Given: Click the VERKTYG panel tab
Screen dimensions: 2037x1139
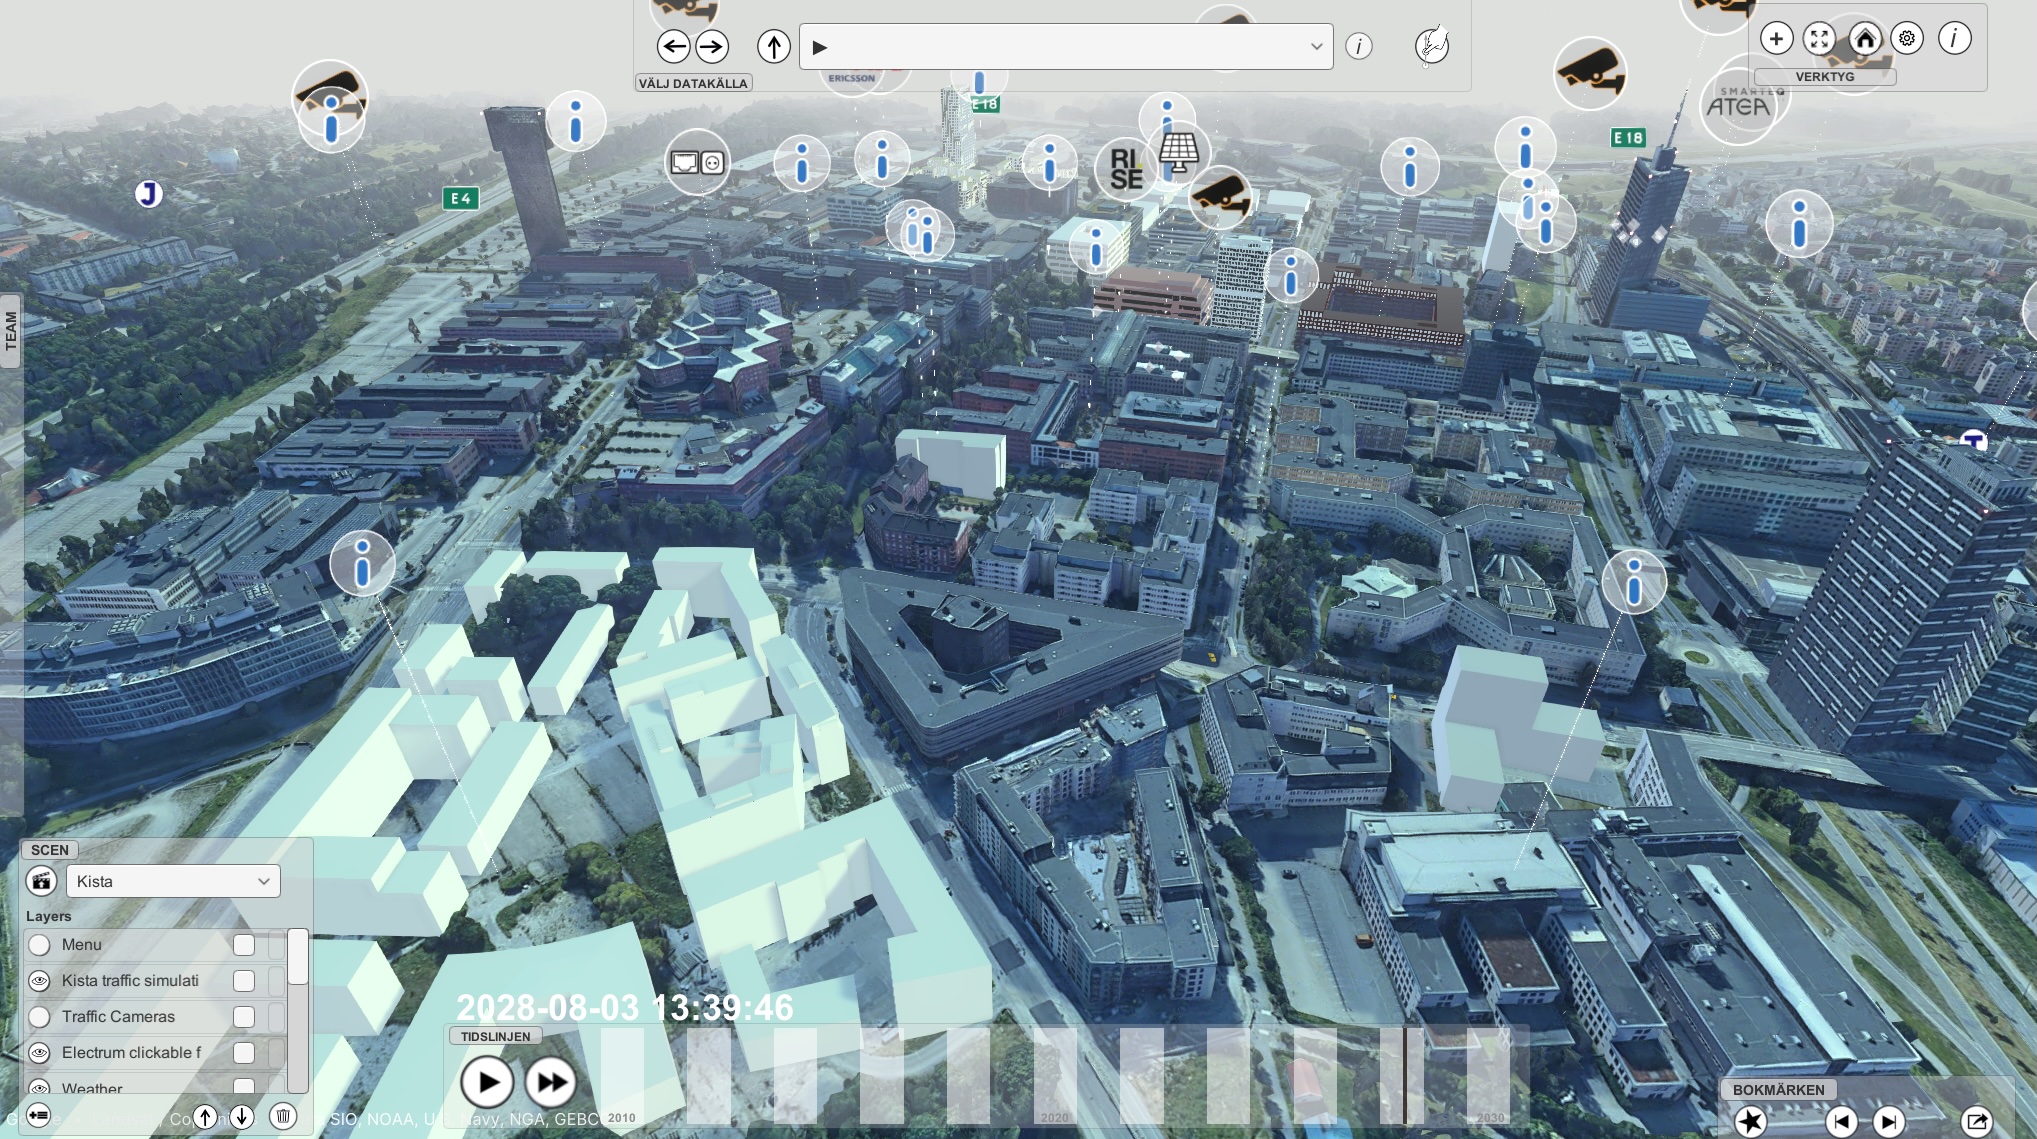Looking at the screenshot, I should [1824, 77].
